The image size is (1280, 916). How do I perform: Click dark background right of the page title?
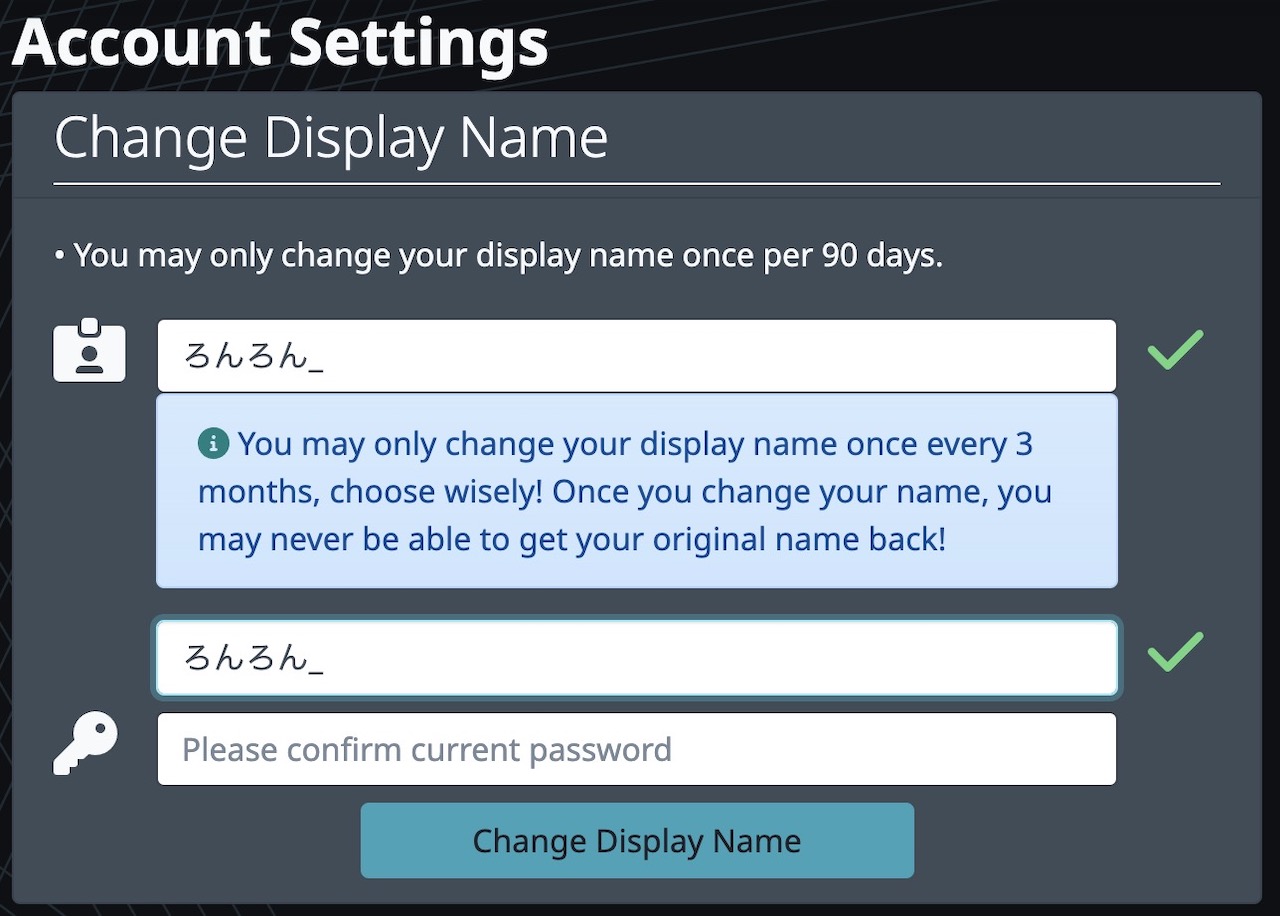click(x=900, y=44)
